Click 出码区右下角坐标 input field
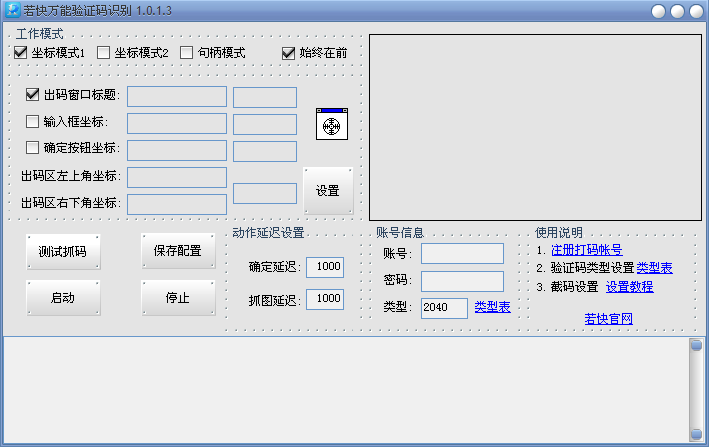The image size is (709, 447). [177, 204]
